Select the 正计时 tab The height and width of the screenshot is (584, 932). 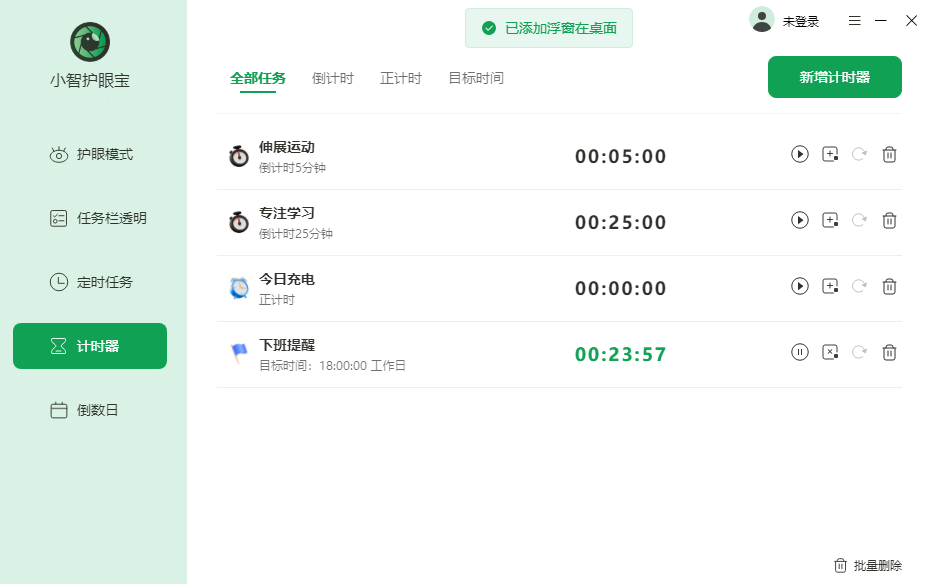coord(401,78)
